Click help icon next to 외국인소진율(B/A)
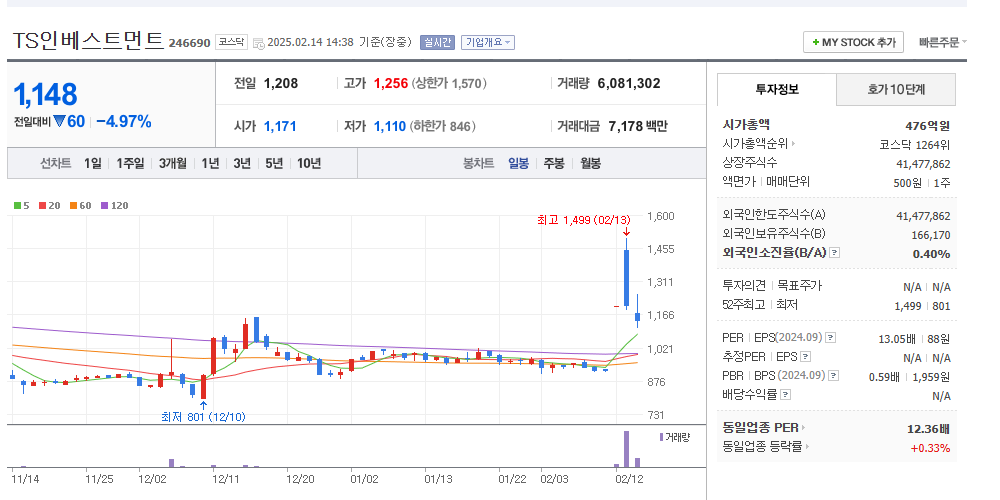Screen dimensions: 1000x500 coord(834,253)
